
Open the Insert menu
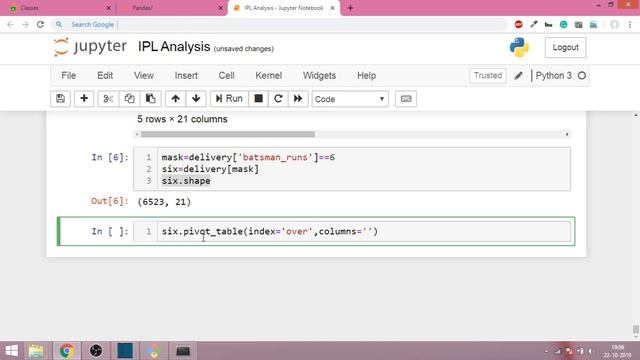click(x=186, y=76)
